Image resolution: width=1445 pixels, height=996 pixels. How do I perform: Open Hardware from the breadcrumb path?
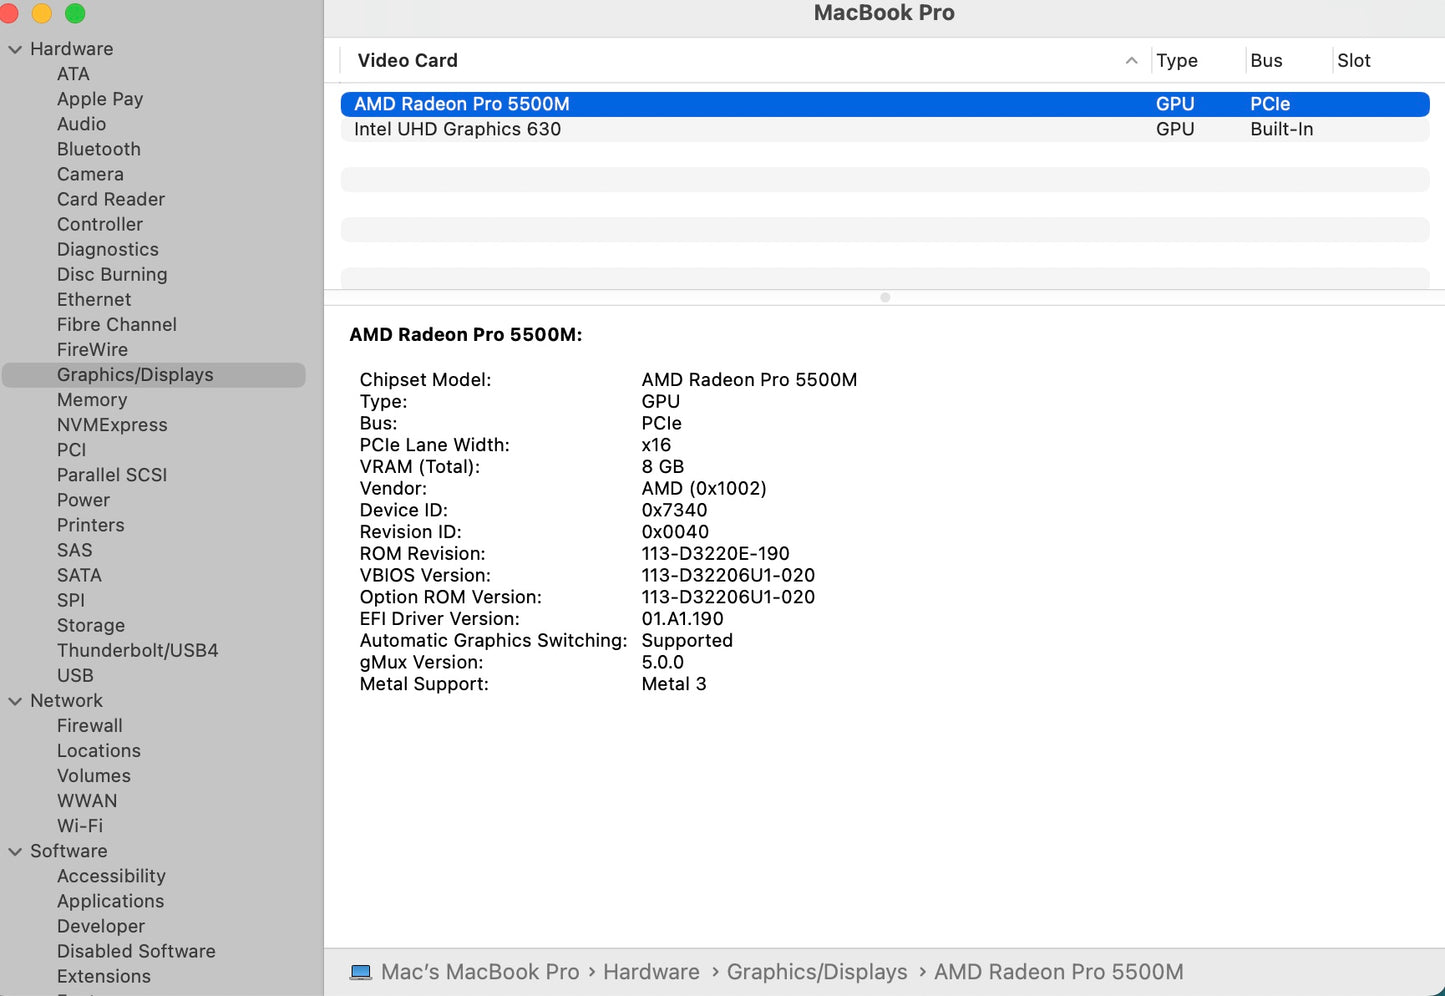pos(651,971)
